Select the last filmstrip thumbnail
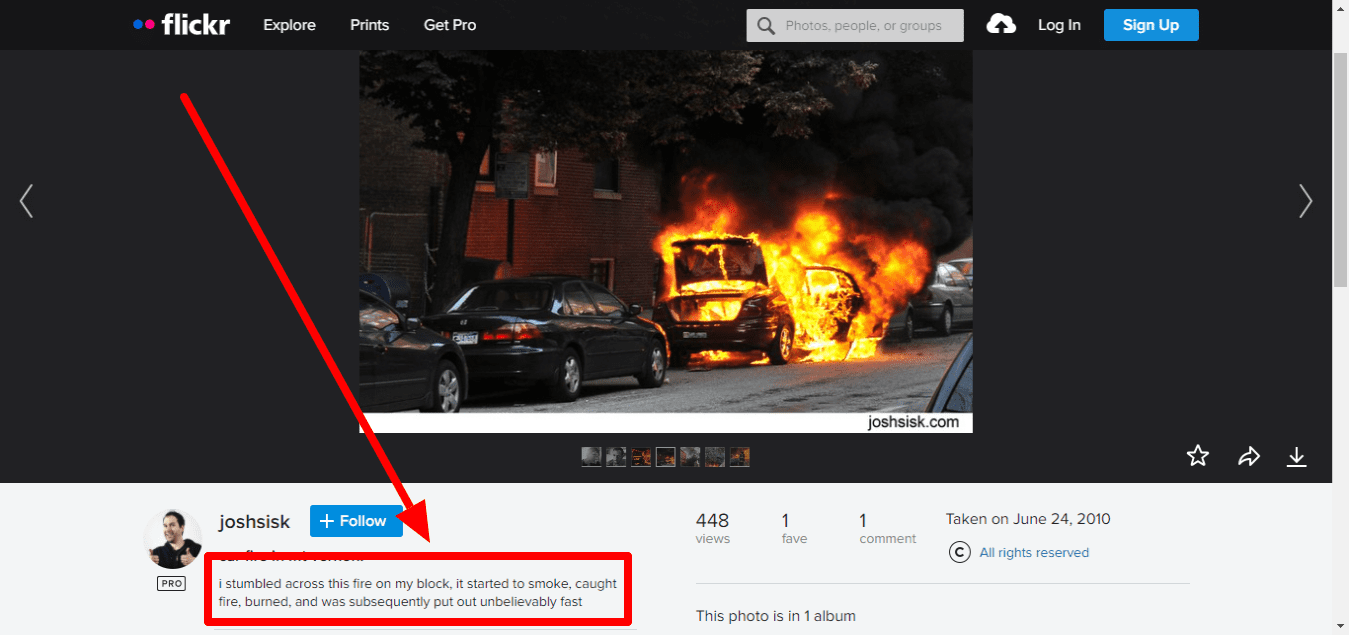1349x635 pixels. (x=739, y=457)
